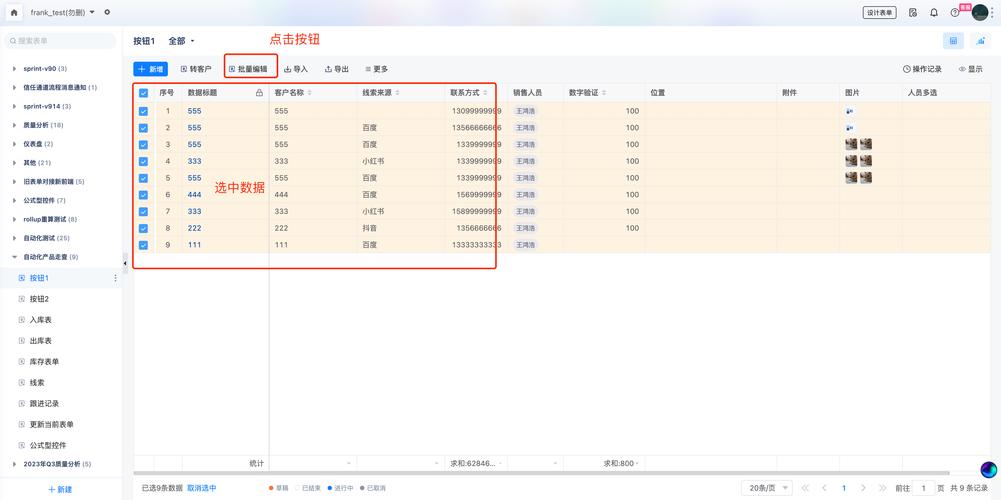
Task: Open the help question mark icon
Action: (955, 13)
